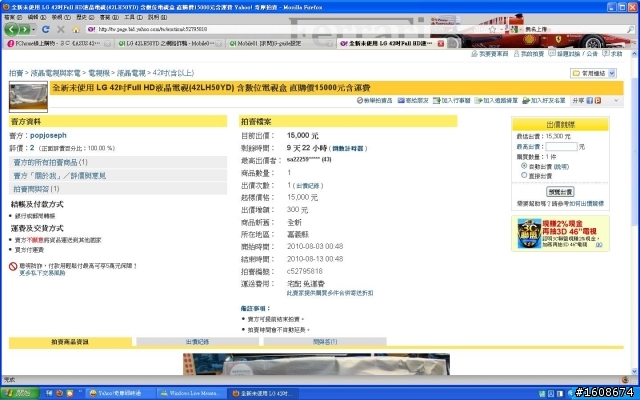The image size is (640, 400).
Task: Switch to the Mobile01 G-guide設定 tab
Action: point(281,43)
